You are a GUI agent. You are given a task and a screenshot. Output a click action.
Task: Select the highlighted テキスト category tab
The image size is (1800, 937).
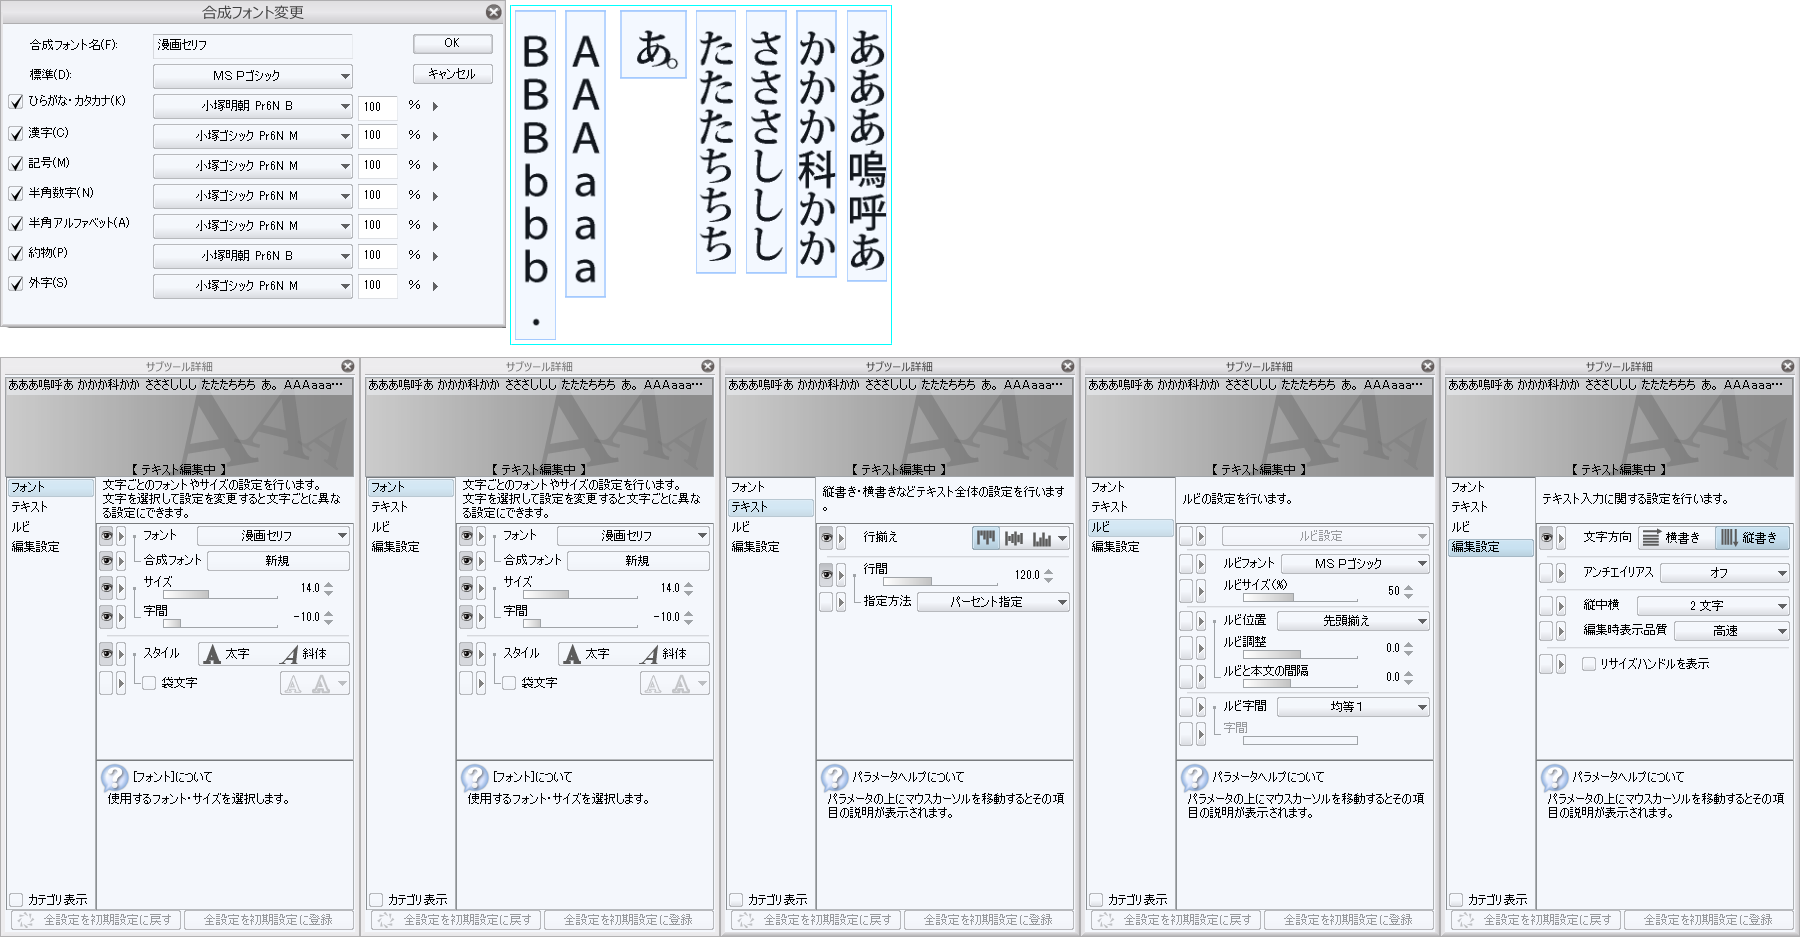tap(769, 507)
